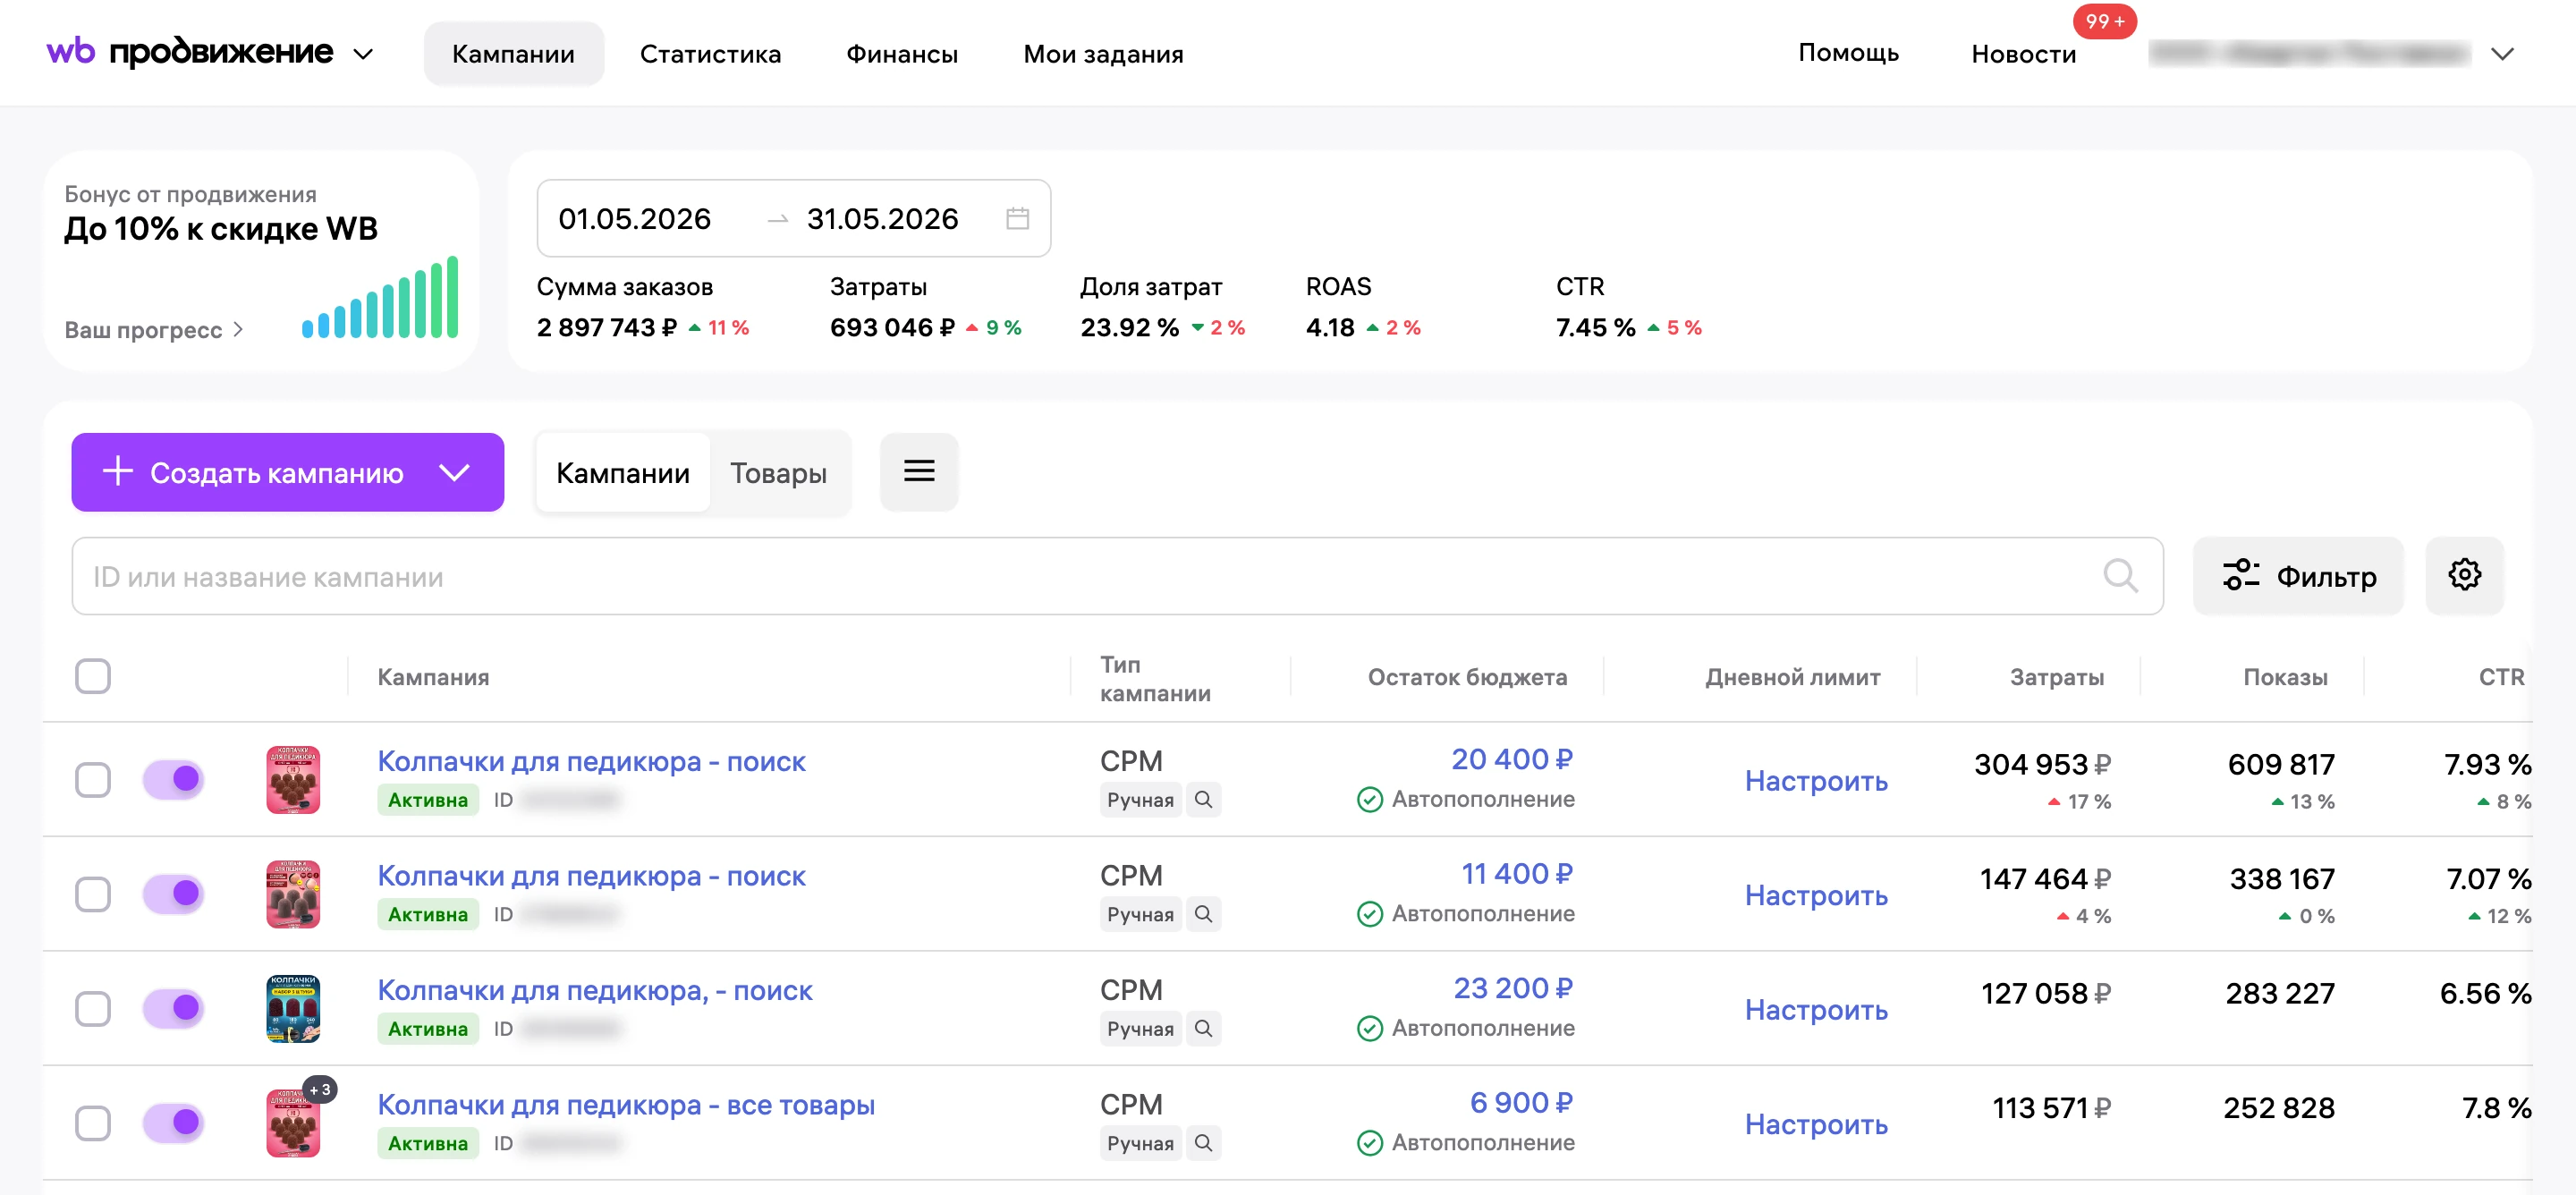Open the Помощь link
This screenshot has height=1195, width=2576.
pyautogui.click(x=1848, y=52)
